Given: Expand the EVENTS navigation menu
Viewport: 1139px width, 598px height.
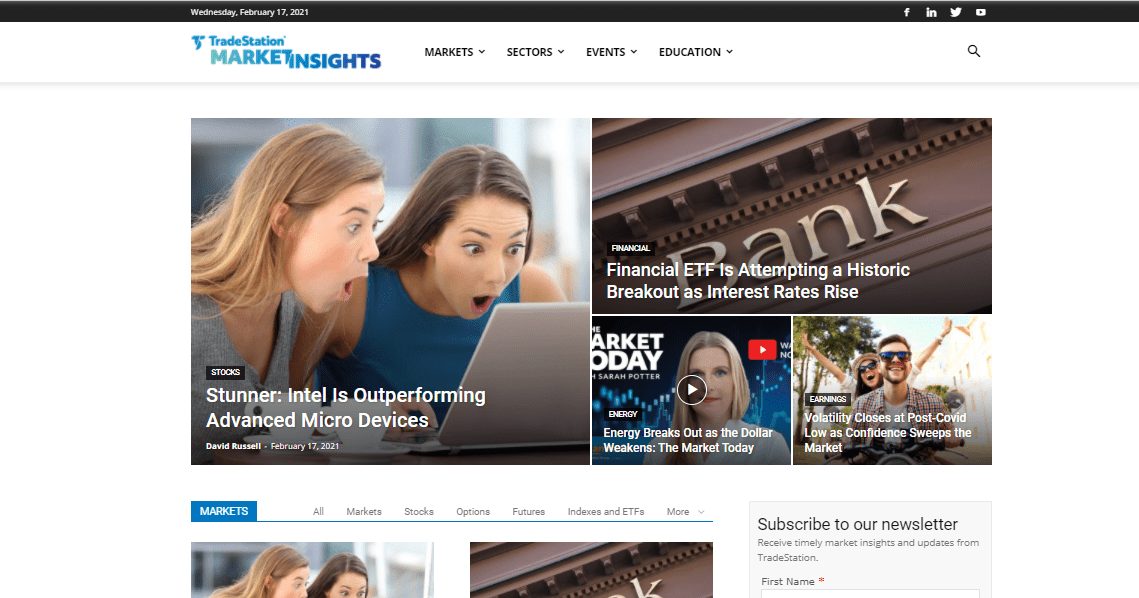Looking at the screenshot, I should [x=612, y=52].
